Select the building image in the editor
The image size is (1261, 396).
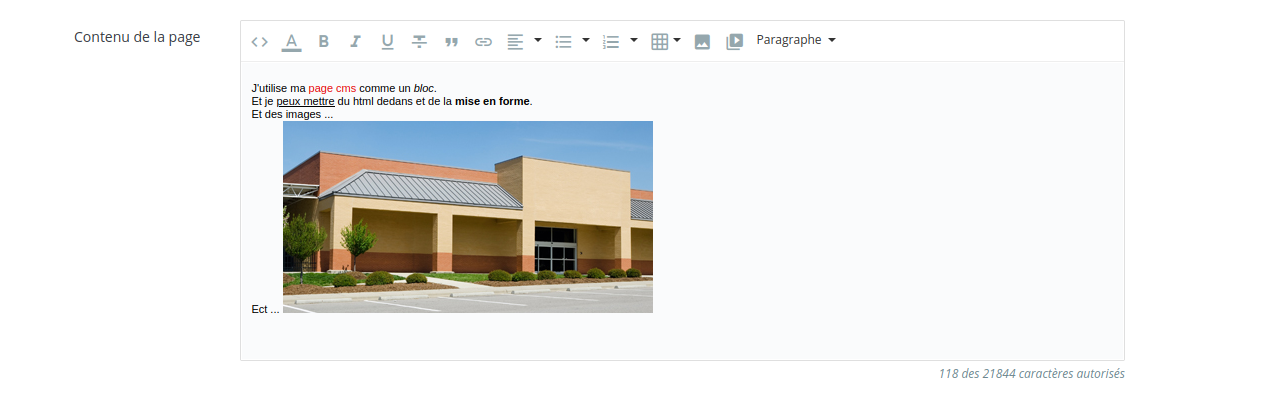pos(468,217)
